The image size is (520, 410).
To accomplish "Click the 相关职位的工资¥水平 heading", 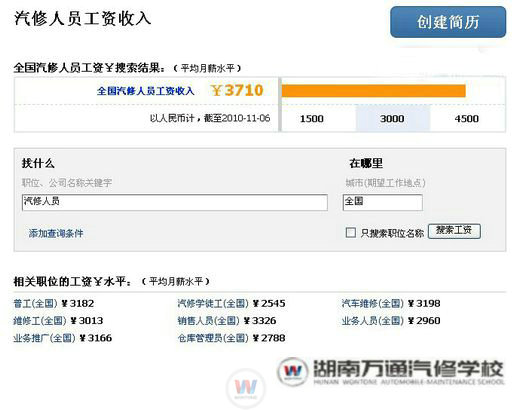I will pyautogui.click(x=72, y=282).
